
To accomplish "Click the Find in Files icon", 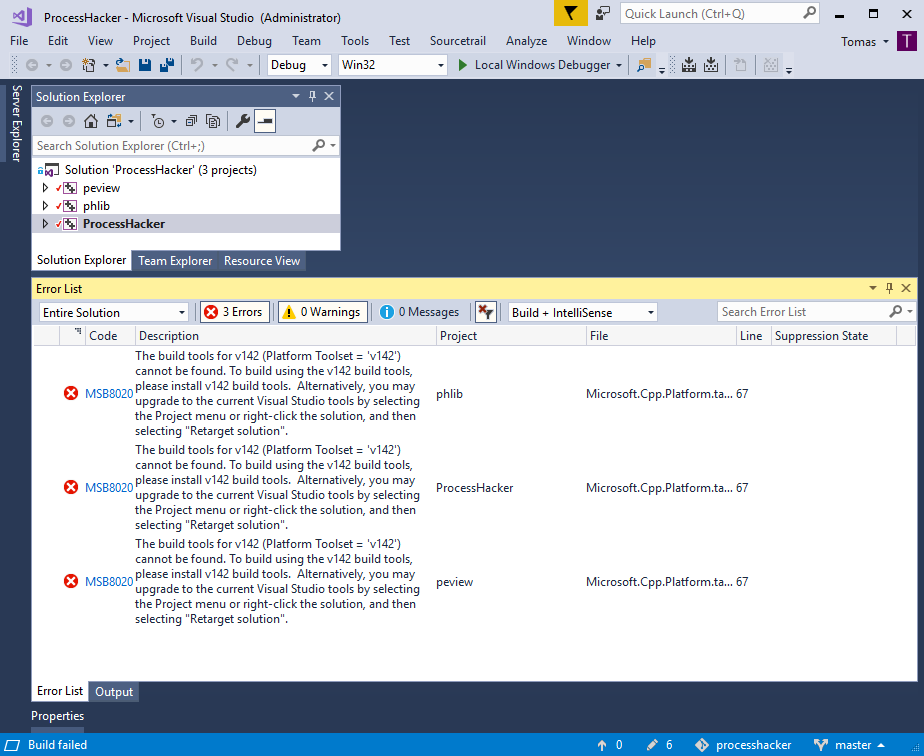I will tap(644, 65).
